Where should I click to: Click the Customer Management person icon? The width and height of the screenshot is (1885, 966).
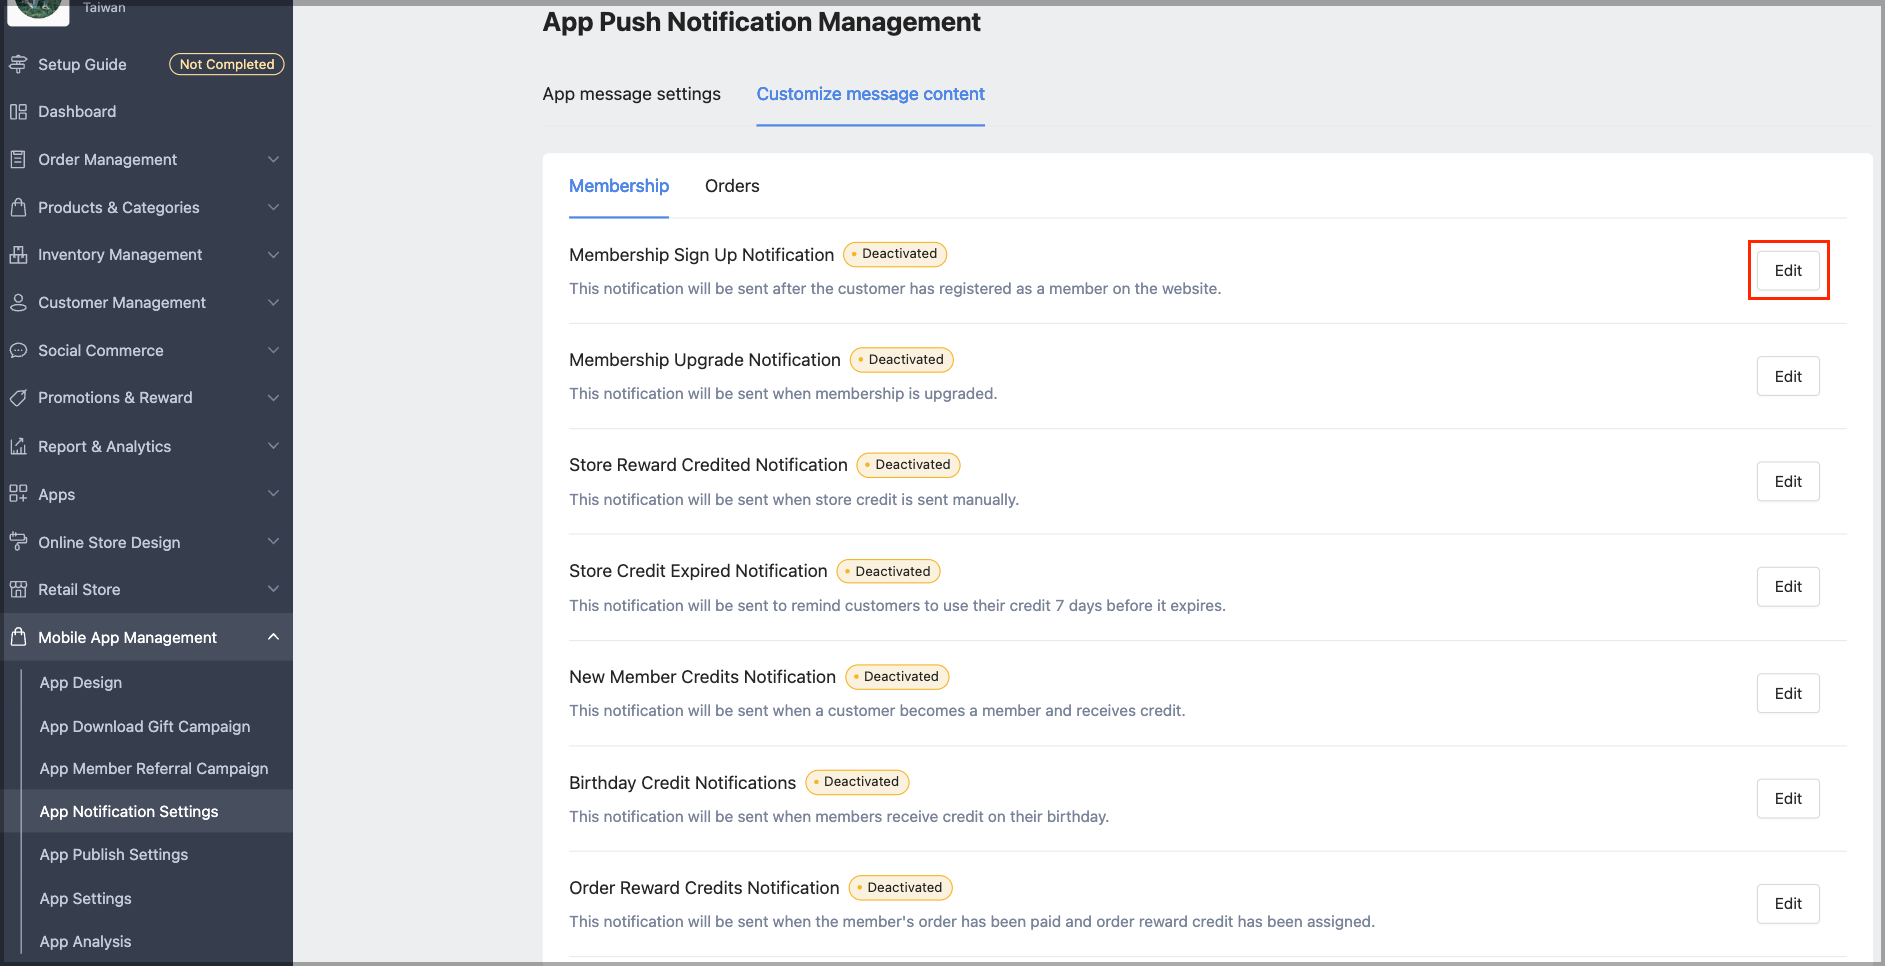point(18,302)
